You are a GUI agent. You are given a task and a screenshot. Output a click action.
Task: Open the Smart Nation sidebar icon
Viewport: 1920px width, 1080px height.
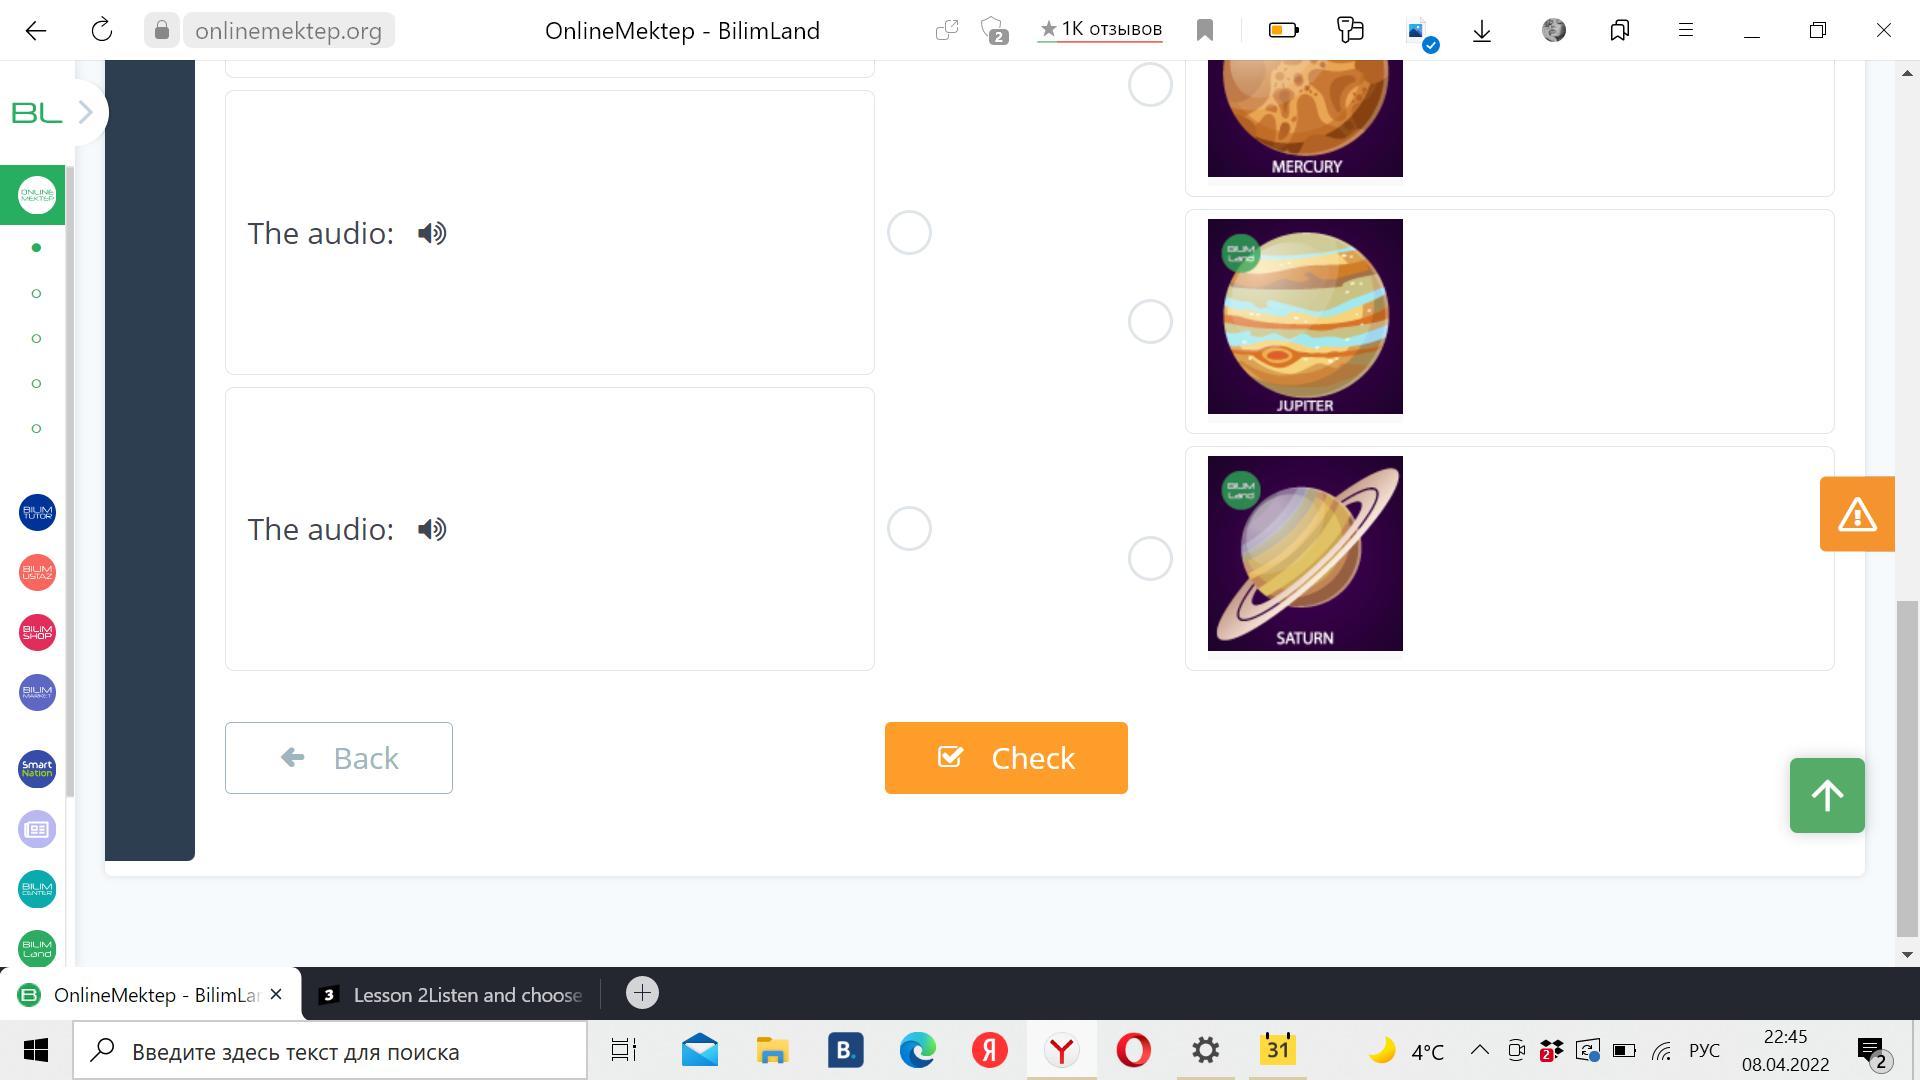coord(37,769)
